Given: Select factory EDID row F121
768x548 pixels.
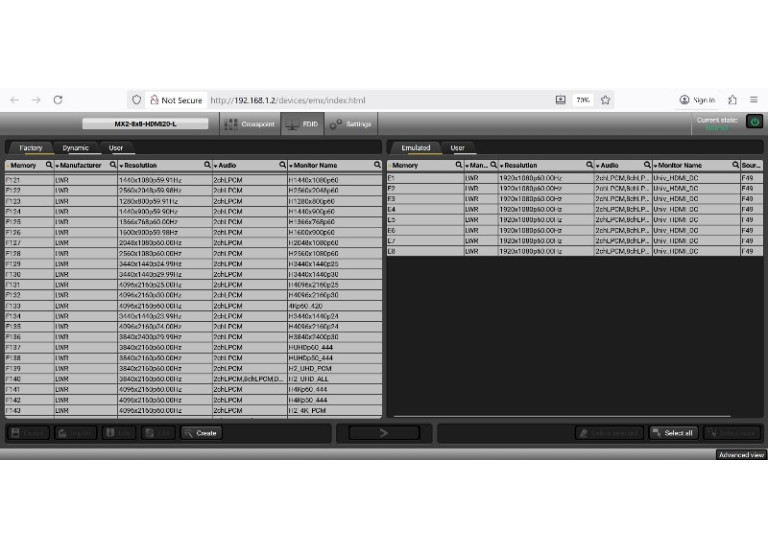Looking at the screenshot, I should (193, 180).
